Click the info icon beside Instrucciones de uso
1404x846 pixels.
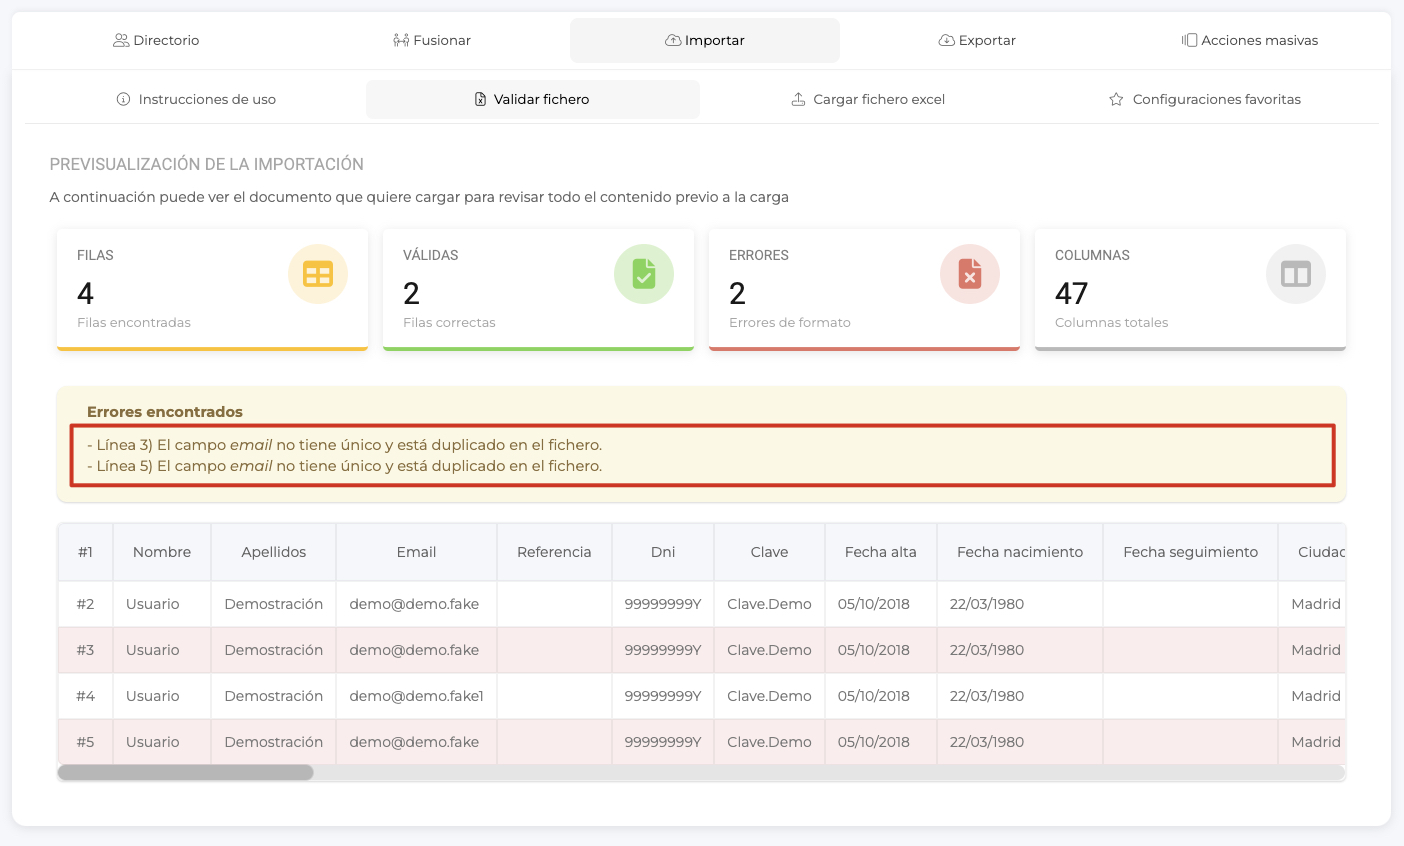(x=124, y=99)
